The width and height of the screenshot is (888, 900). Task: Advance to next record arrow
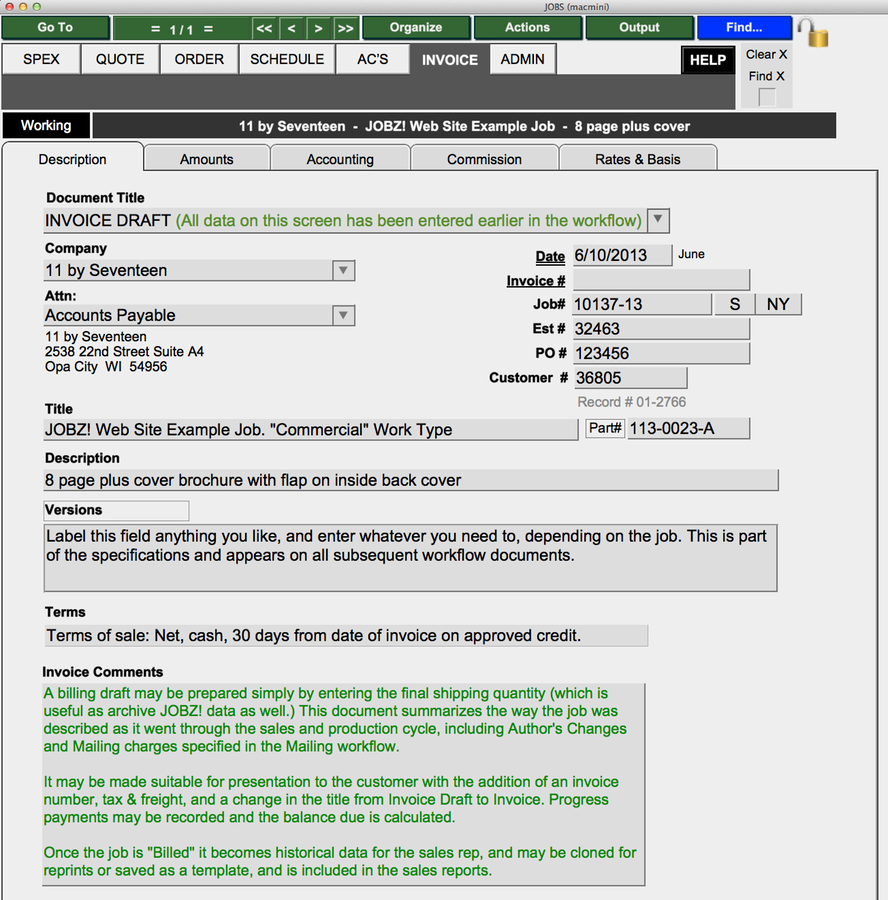(x=318, y=28)
